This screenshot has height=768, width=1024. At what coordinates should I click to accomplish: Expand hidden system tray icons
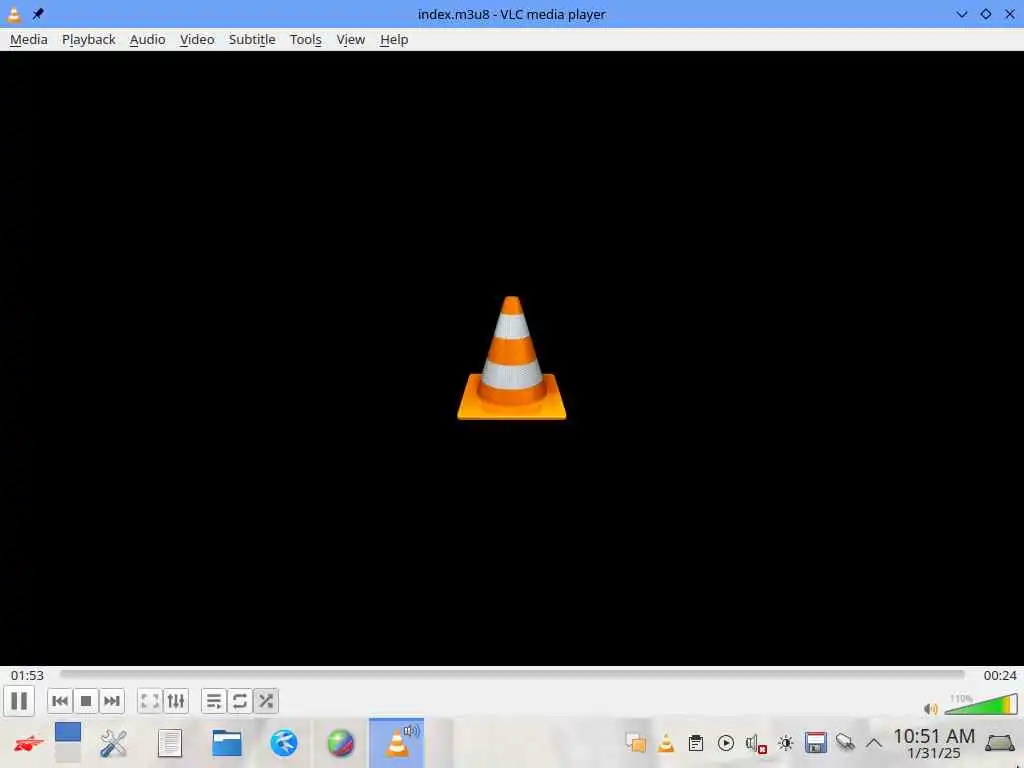click(874, 743)
